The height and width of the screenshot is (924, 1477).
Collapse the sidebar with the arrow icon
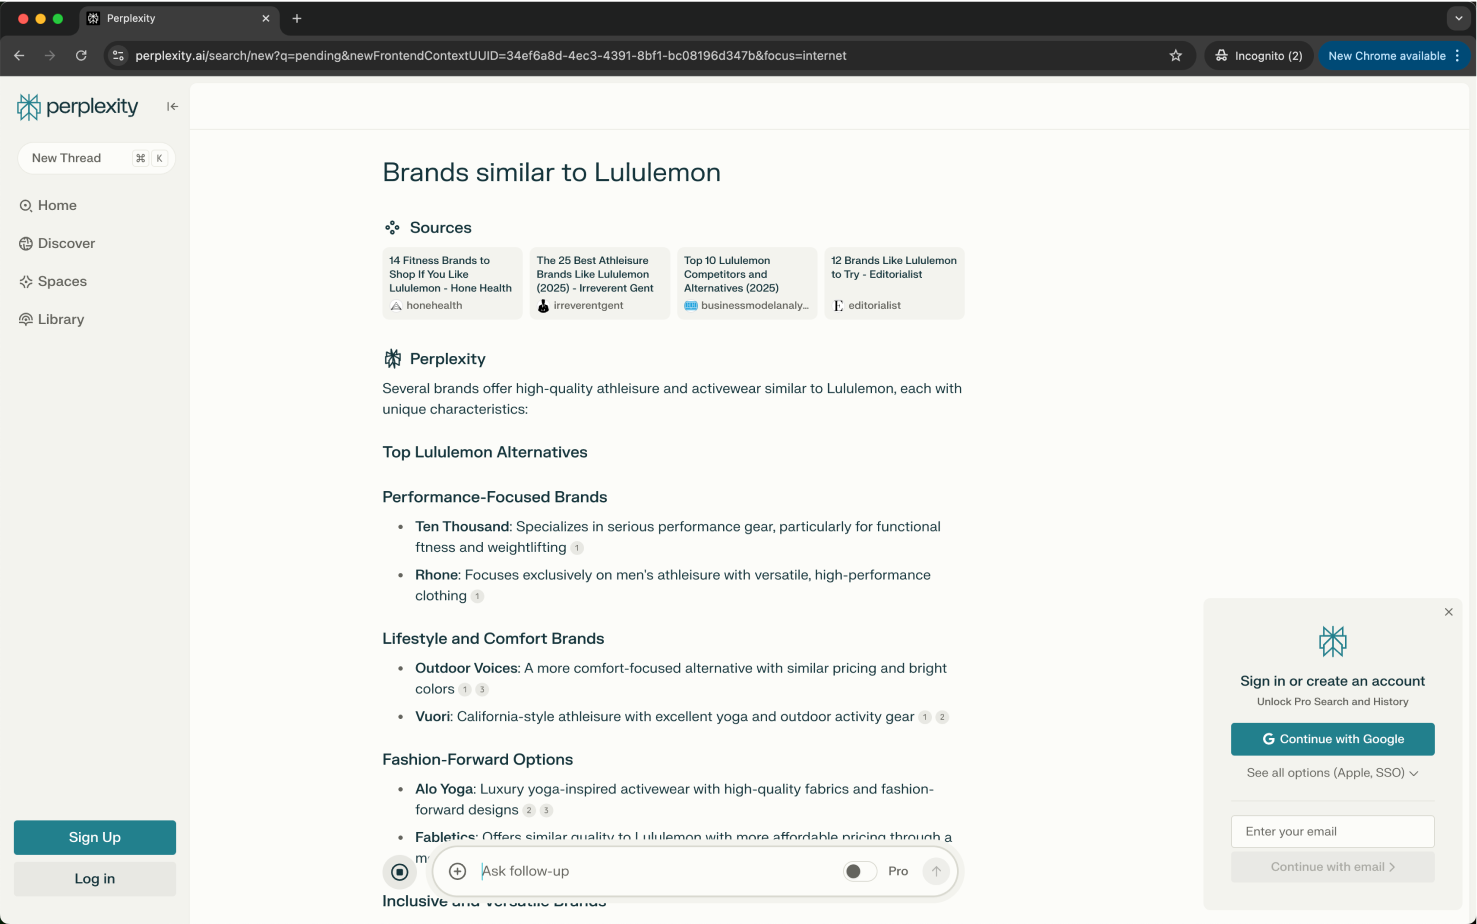pos(172,107)
